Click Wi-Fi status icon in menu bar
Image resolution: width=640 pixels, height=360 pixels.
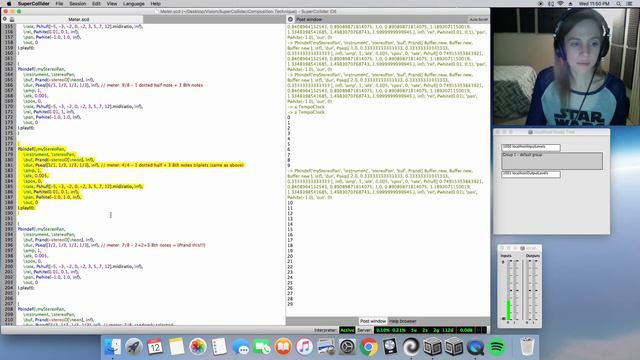pos(560,4)
